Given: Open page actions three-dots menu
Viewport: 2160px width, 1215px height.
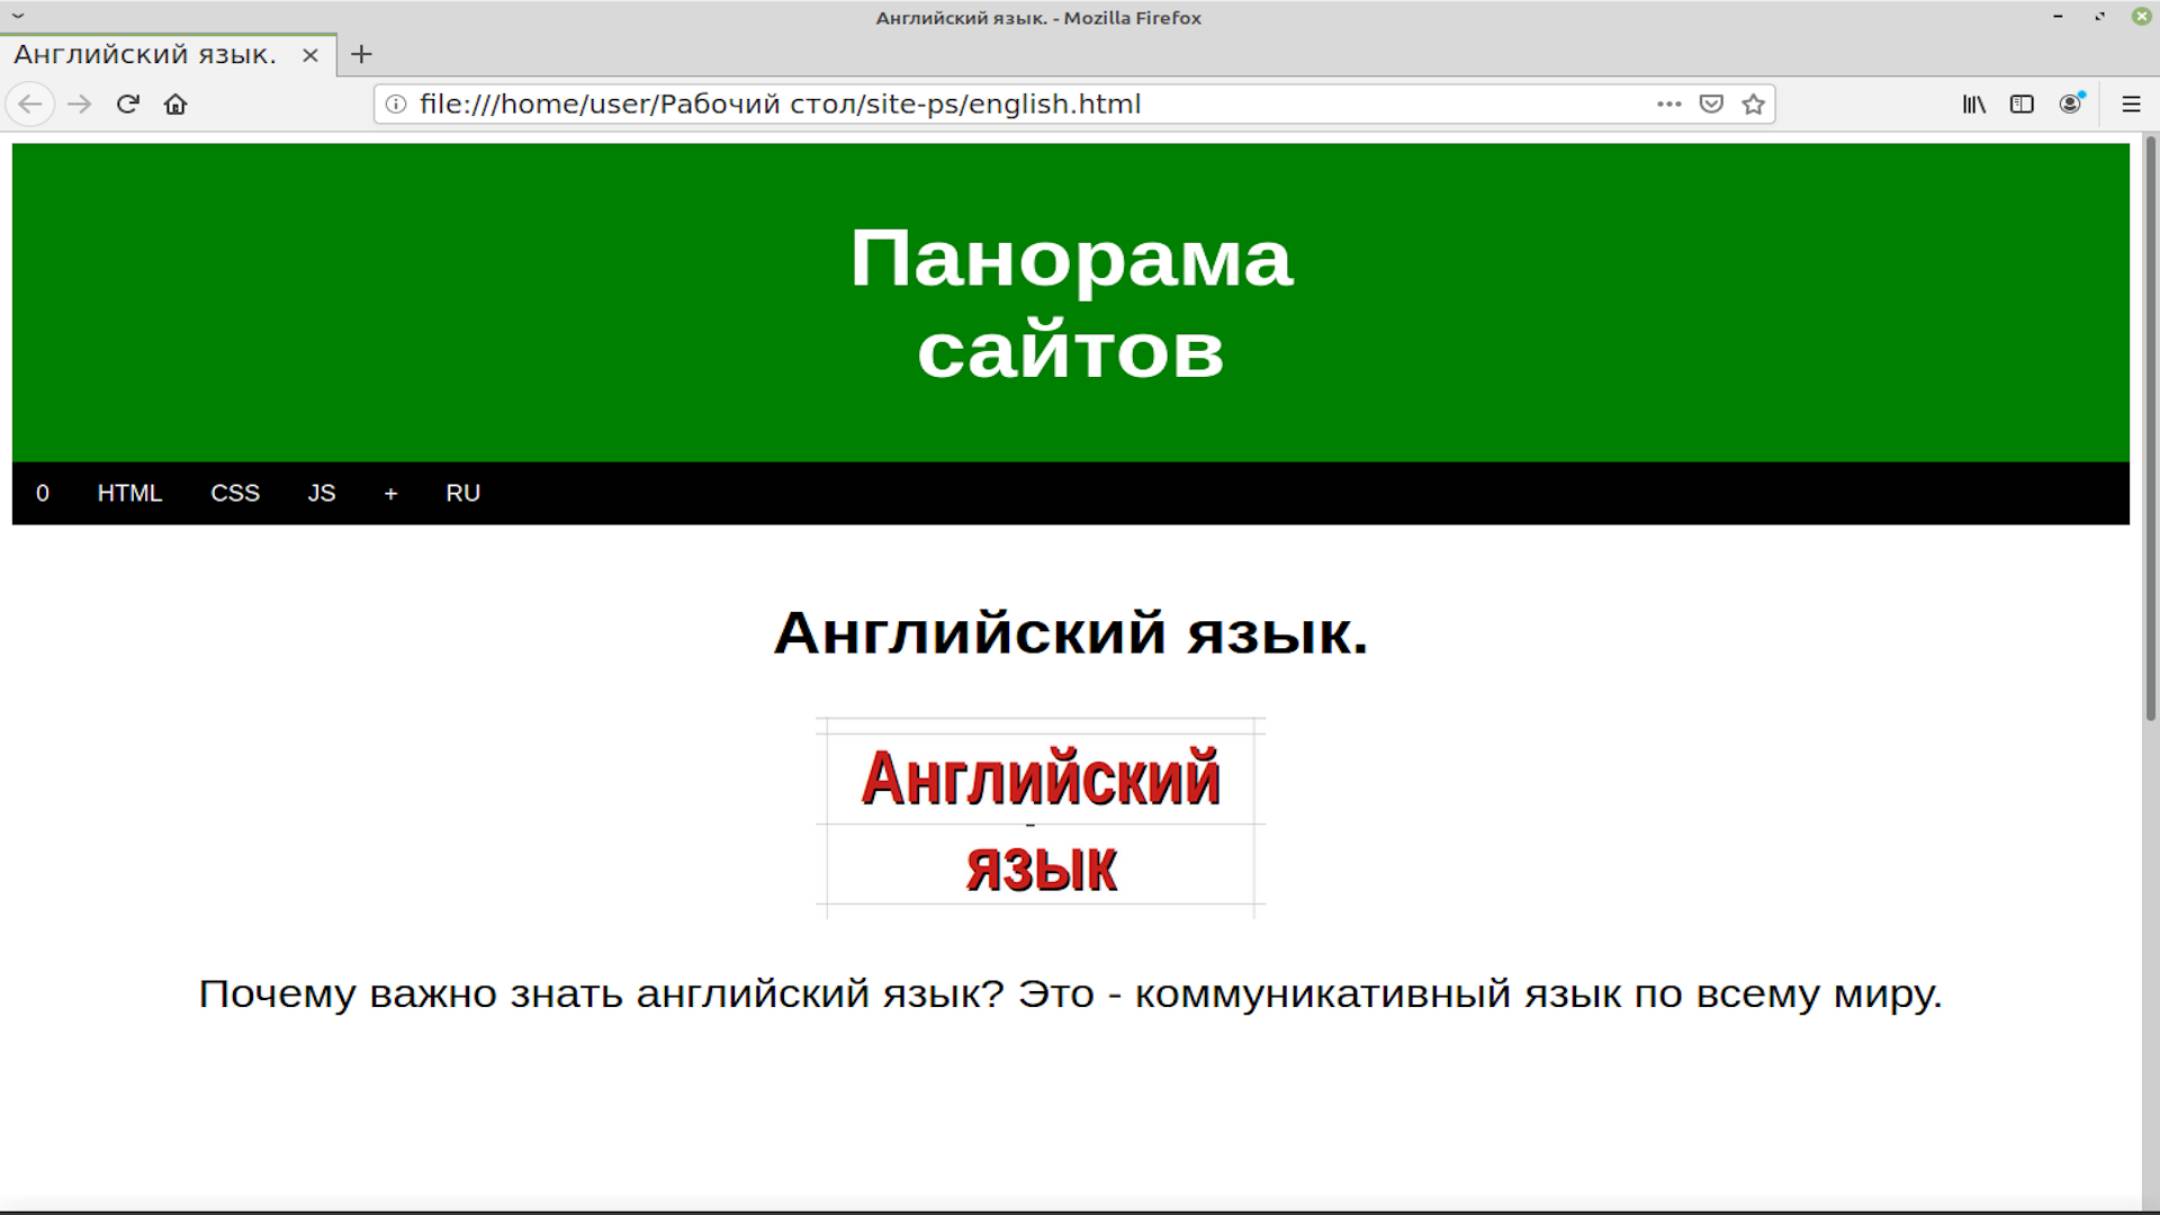Looking at the screenshot, I should click(1668, 104).
